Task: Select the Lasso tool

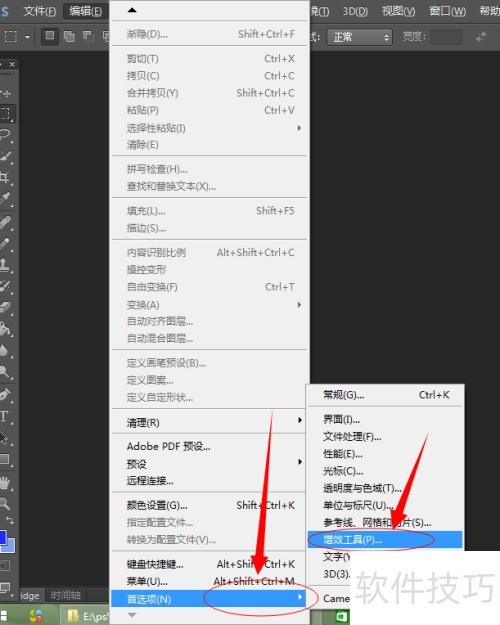Action: (6, 135)
